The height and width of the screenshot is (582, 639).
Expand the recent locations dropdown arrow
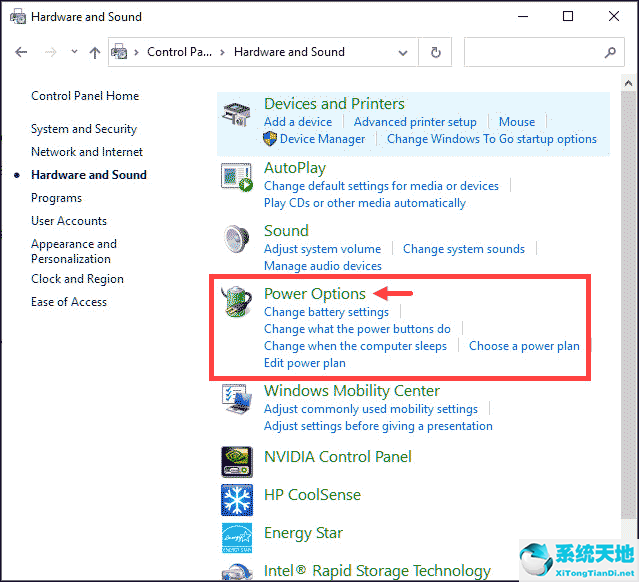(x=73, y=53)
